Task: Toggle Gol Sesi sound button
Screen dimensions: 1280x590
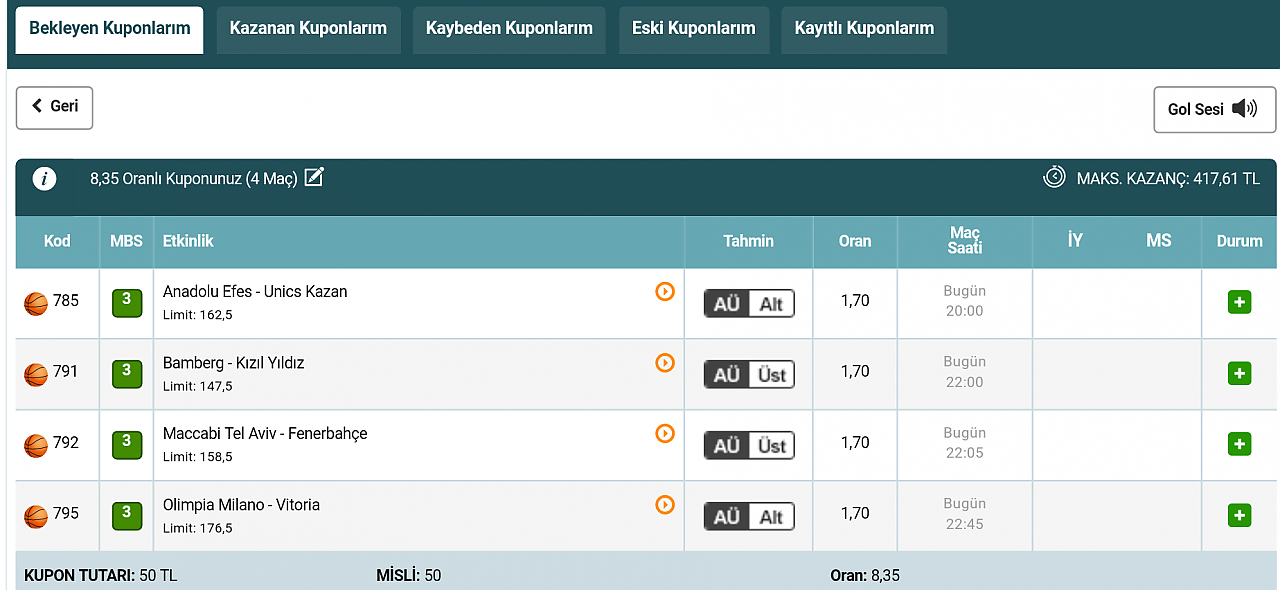Action: [1215, 109]
